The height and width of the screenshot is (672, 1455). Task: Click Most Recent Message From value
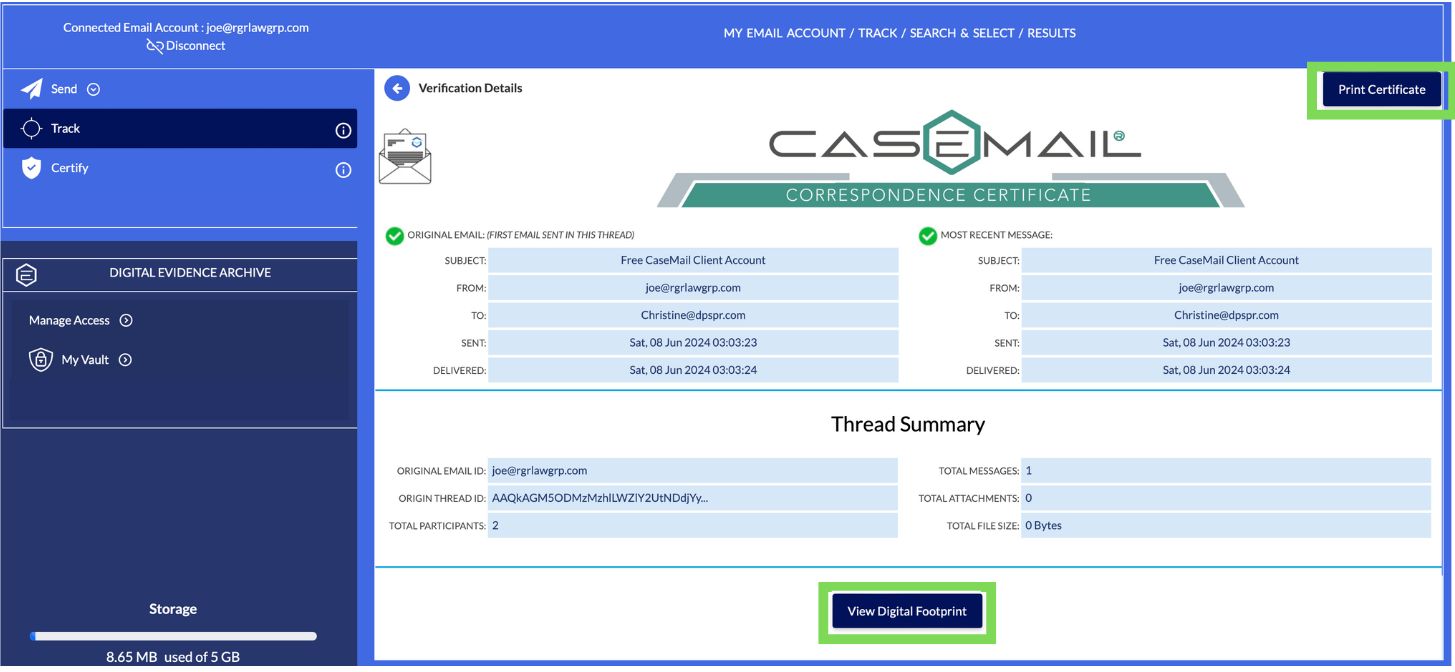pyautogui.click(x=1226, y=288)
